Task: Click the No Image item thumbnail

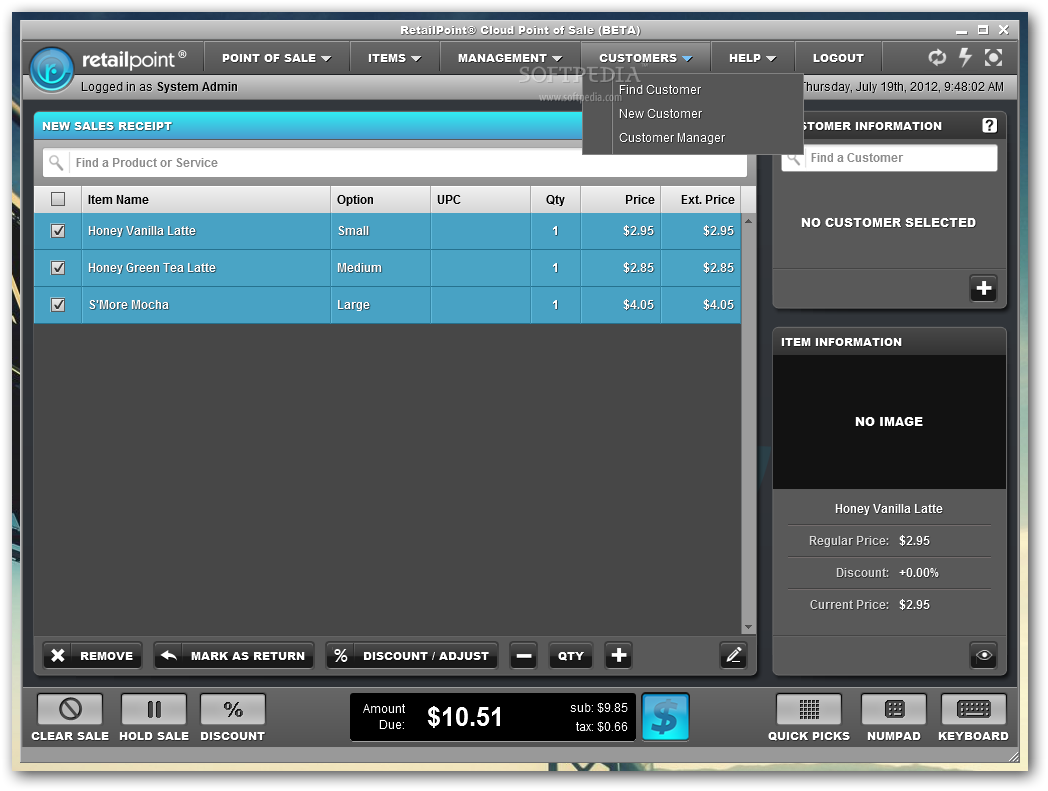Action: [889, 421]
